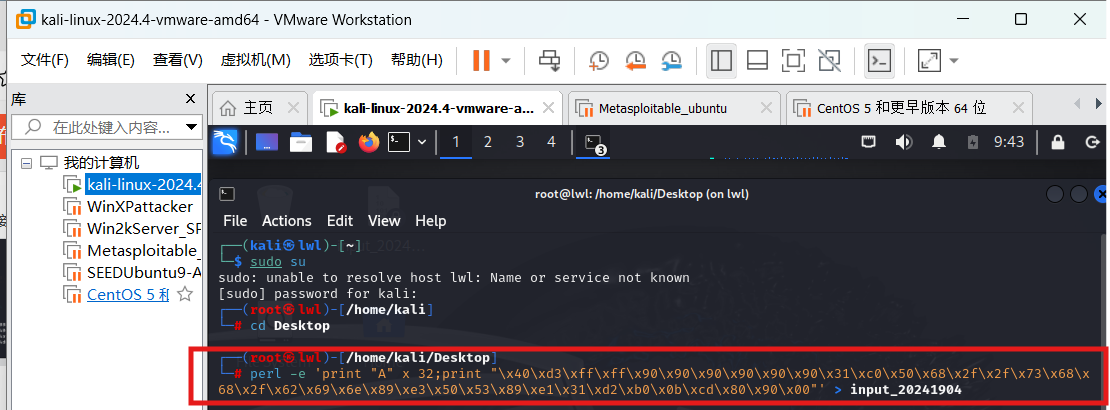The height and width of the screenshot is (410, 1110).
Task: Close the 主页 tab
Action: coord(293,108)
